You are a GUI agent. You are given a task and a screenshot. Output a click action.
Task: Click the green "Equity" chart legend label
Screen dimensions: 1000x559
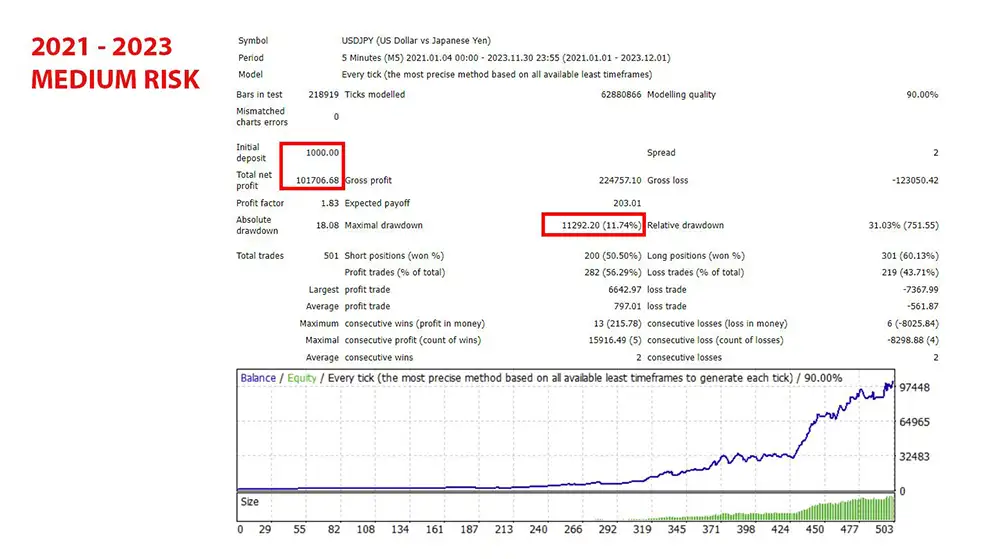tap(302, 378)
